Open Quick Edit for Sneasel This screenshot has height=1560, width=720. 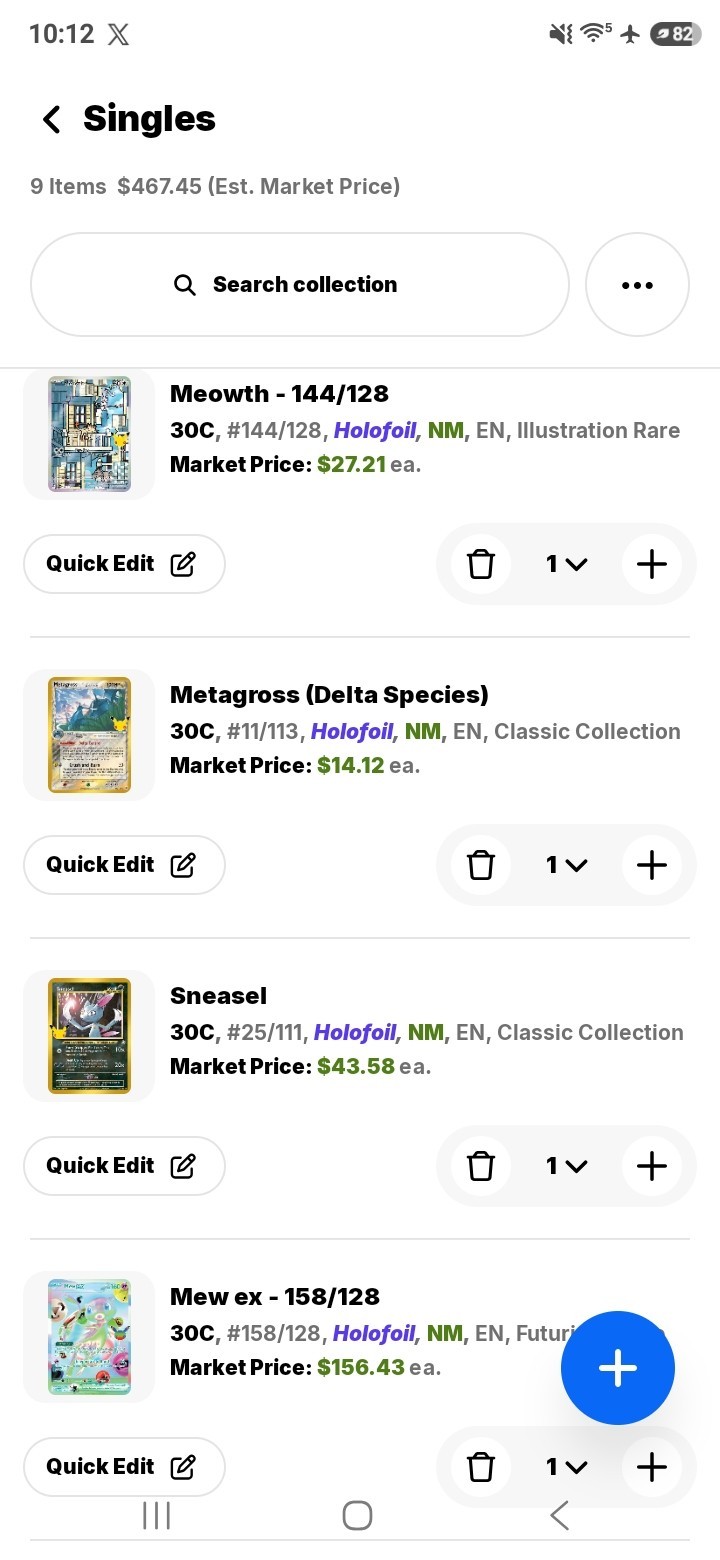click(x=124, y=1166)
